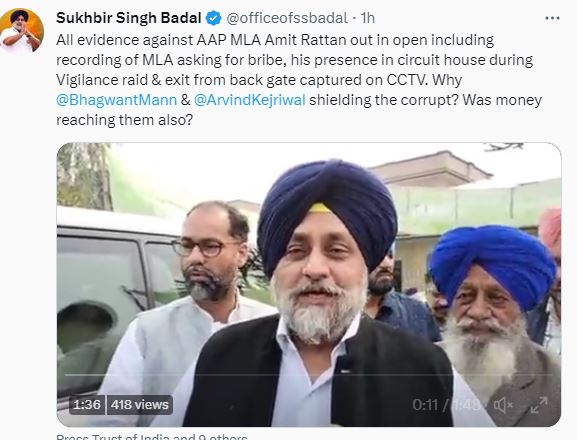577x440 pixels.
Task: Click the 418 views counter
Action: click(139, 405)
